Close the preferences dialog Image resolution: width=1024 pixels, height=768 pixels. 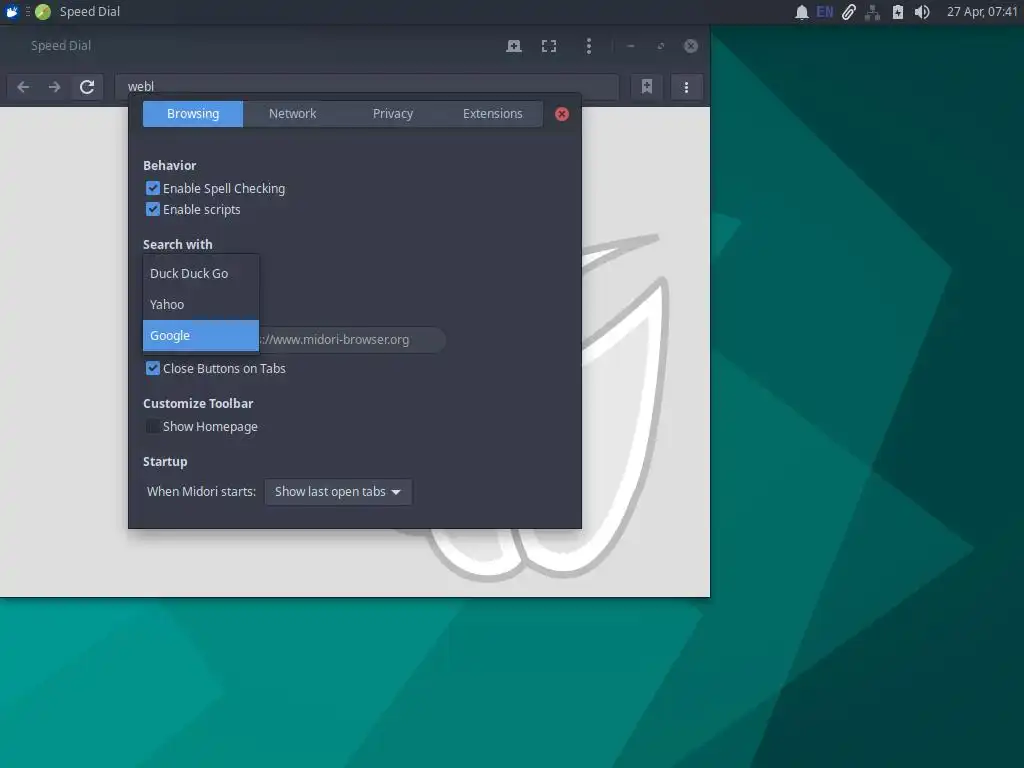(562, 114)
